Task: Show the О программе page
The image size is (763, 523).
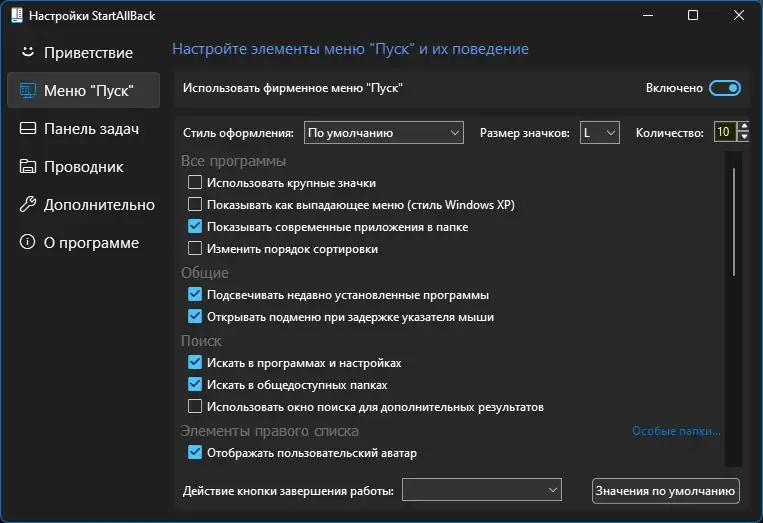Action: [83, 242]
